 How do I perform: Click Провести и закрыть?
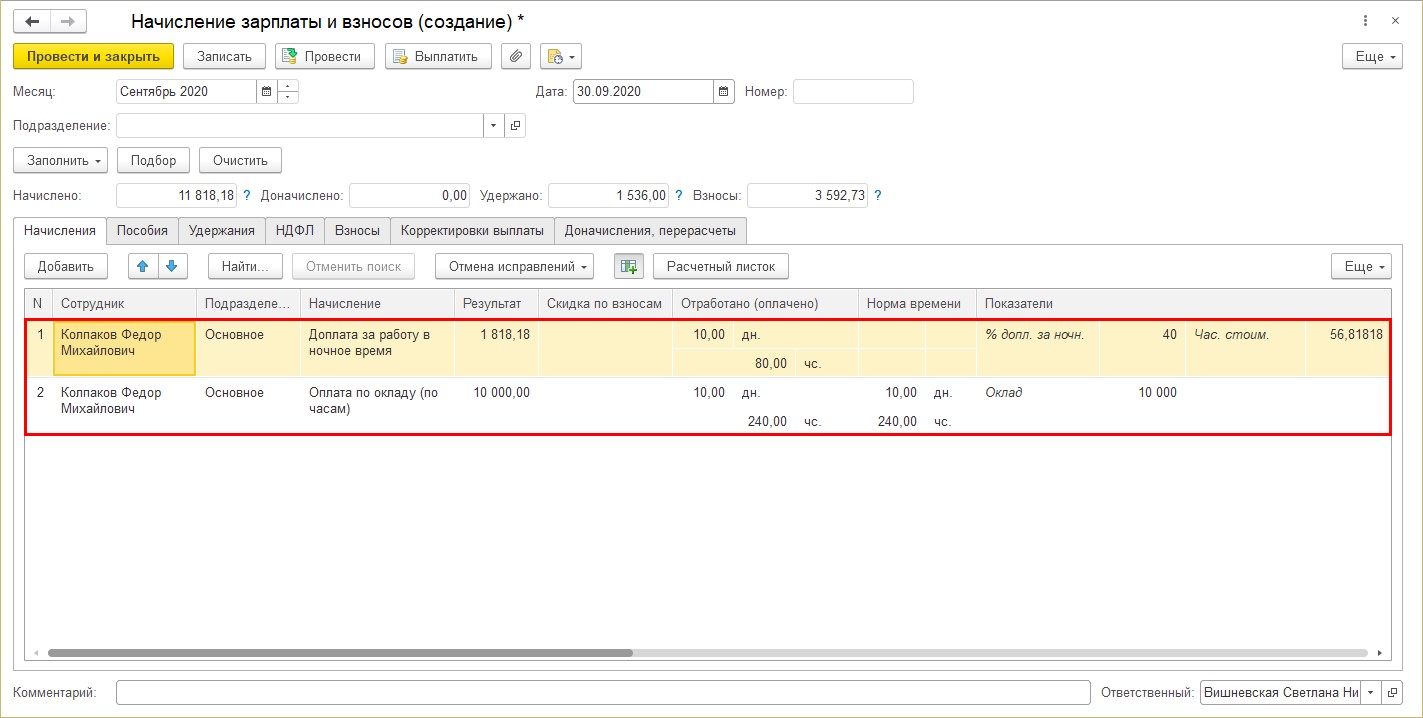click(x=93, y=56)
